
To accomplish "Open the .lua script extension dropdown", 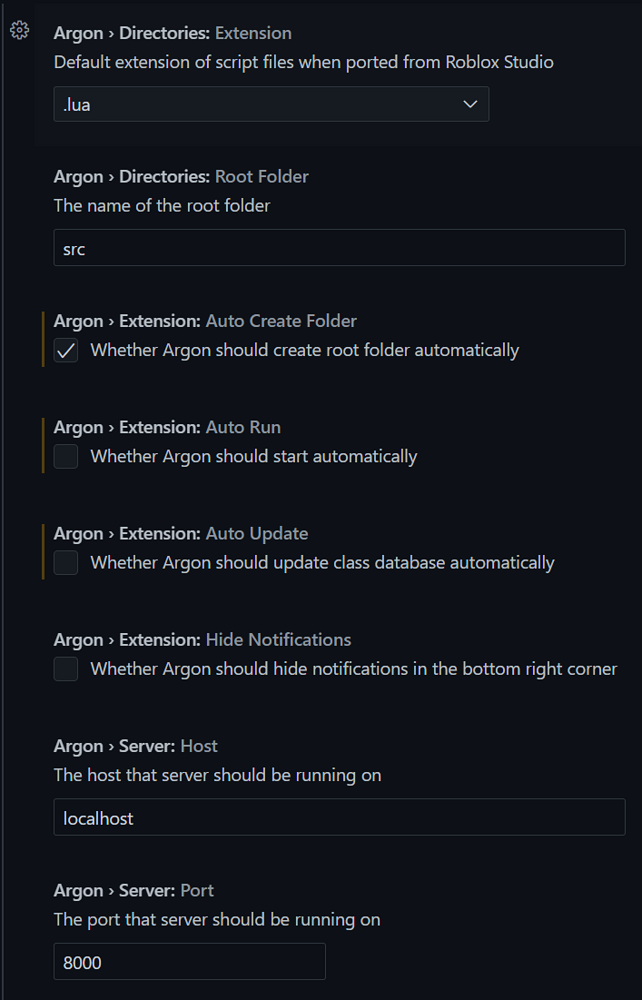I will tap(271, 104).
